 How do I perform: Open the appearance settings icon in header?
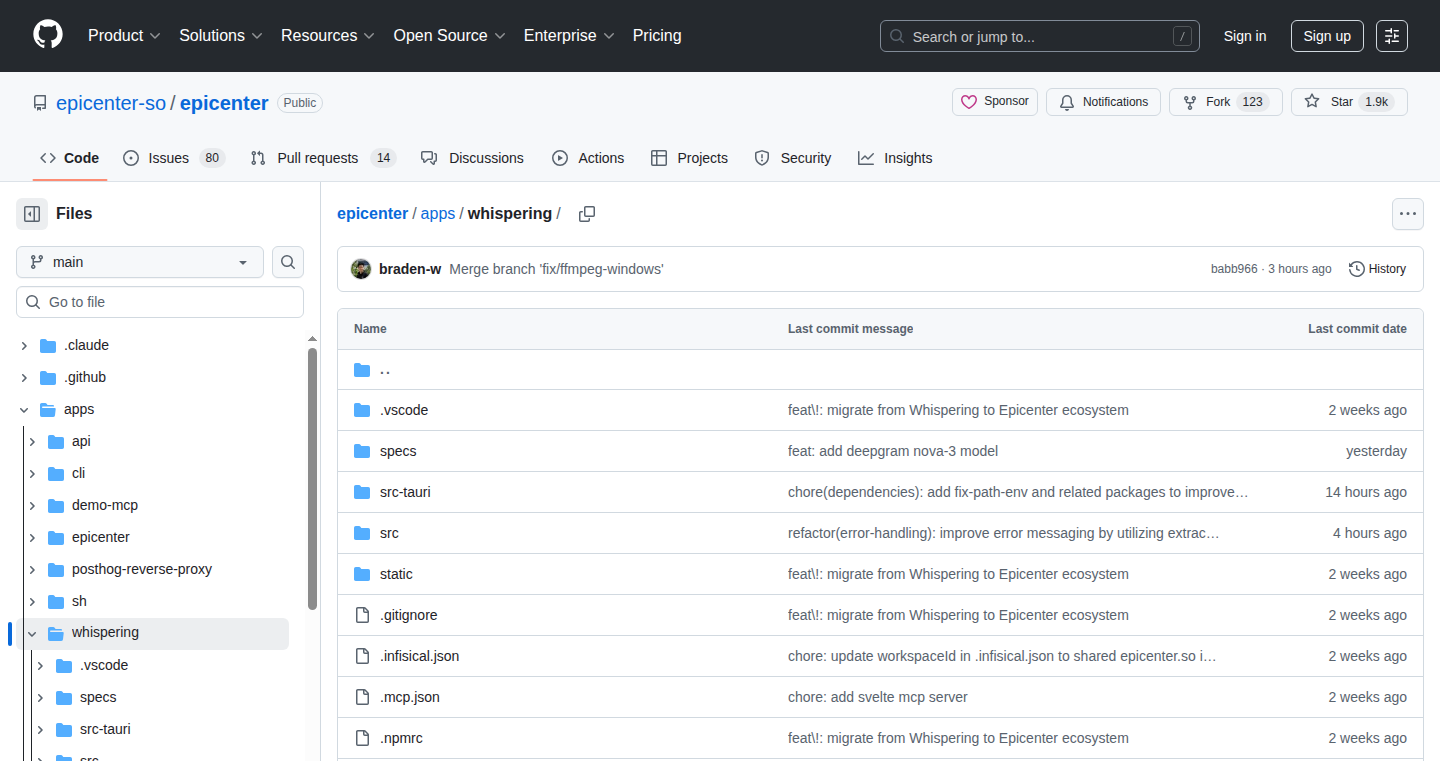tap(1392, 36)
